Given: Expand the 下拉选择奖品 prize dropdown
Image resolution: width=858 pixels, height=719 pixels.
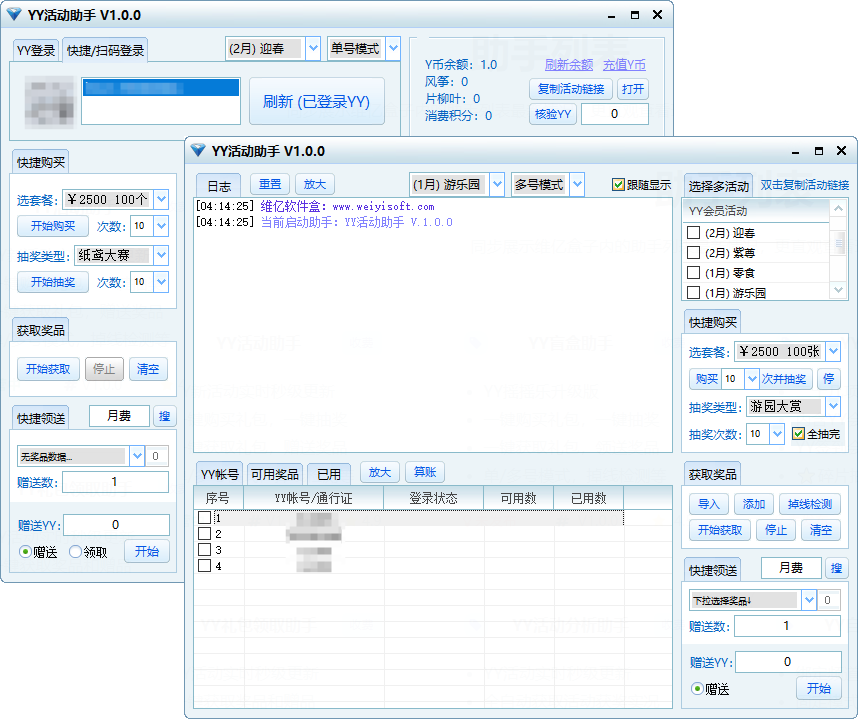Looking at the screenshot, I should 808,600.
